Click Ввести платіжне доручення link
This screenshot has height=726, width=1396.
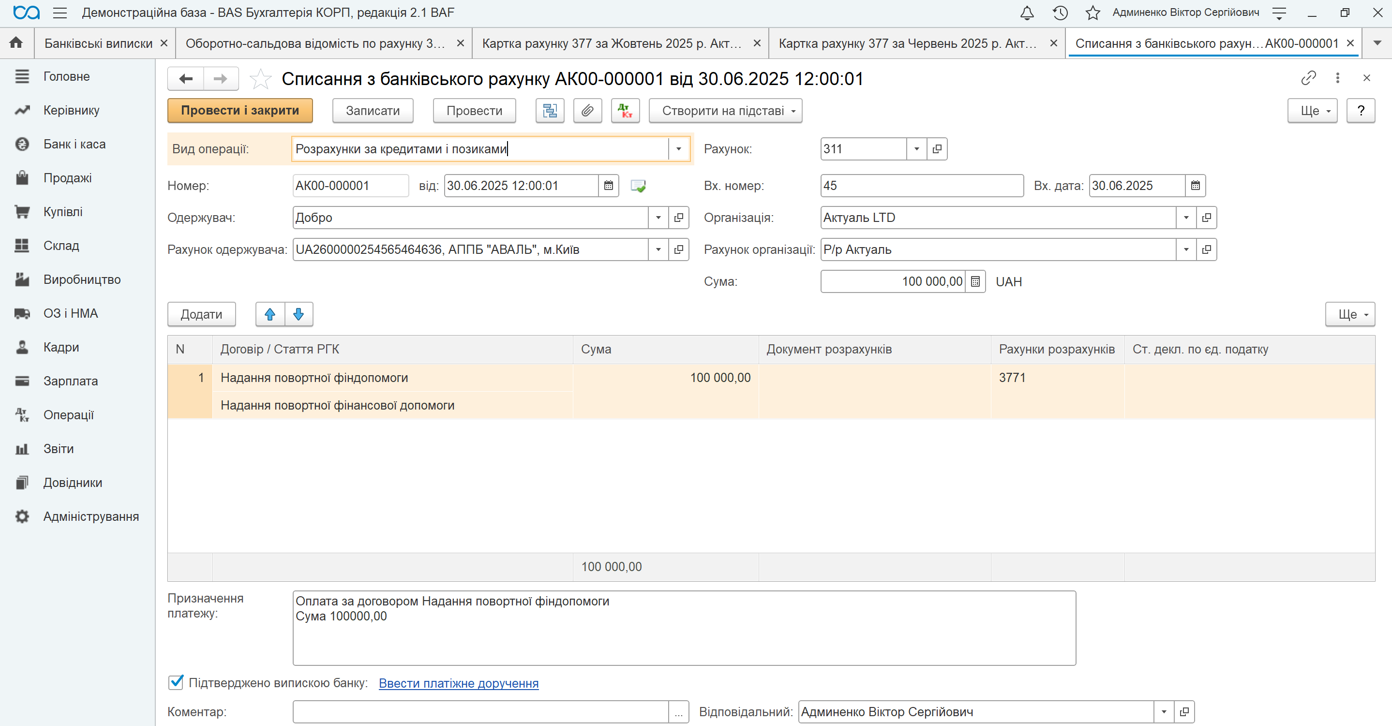(458, 684)
